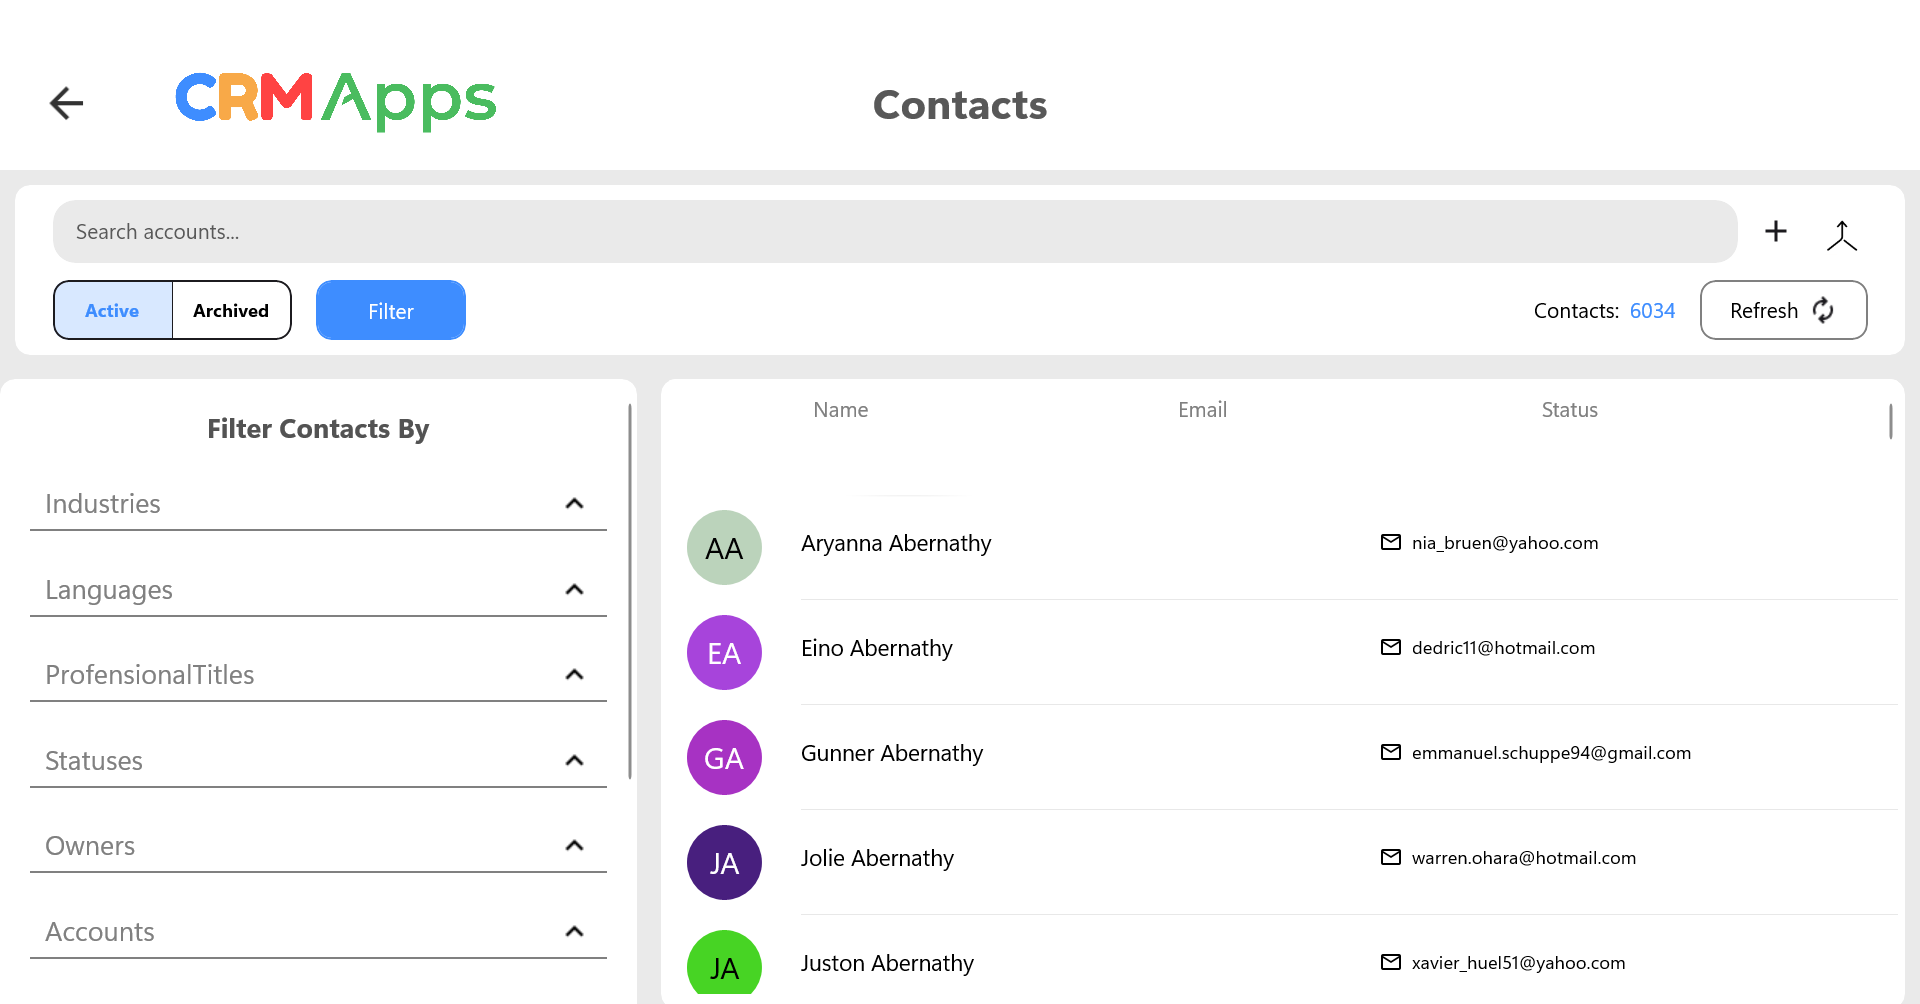Switch to Active contacts view
Image resolution: width=1920 pixels, height=1004 pixels.
click(x=113, y=311)
